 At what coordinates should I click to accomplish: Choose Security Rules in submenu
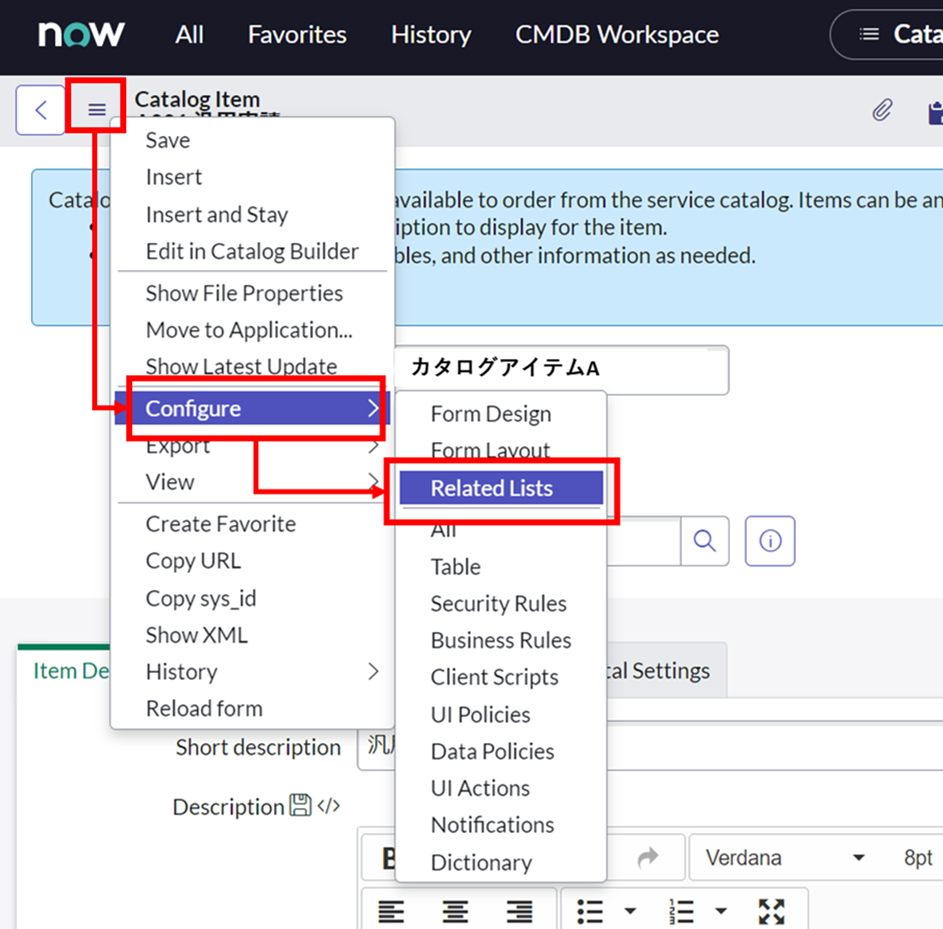pyautogui.click(x=501, y=603)
